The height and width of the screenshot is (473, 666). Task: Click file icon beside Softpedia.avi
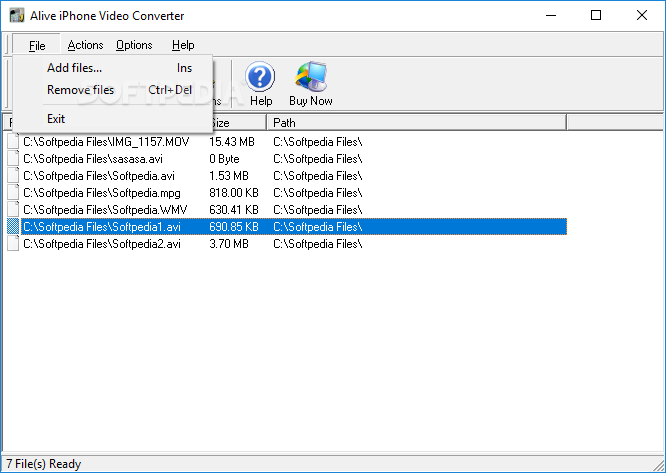point(13,175)
